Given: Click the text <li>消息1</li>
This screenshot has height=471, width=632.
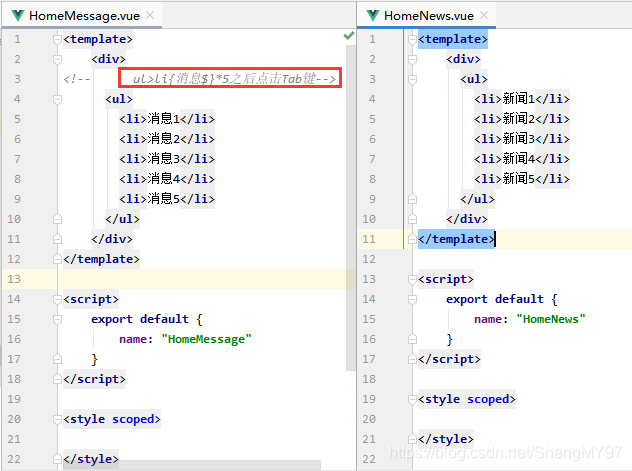Looking at the screenshot, I should (167, 119).
